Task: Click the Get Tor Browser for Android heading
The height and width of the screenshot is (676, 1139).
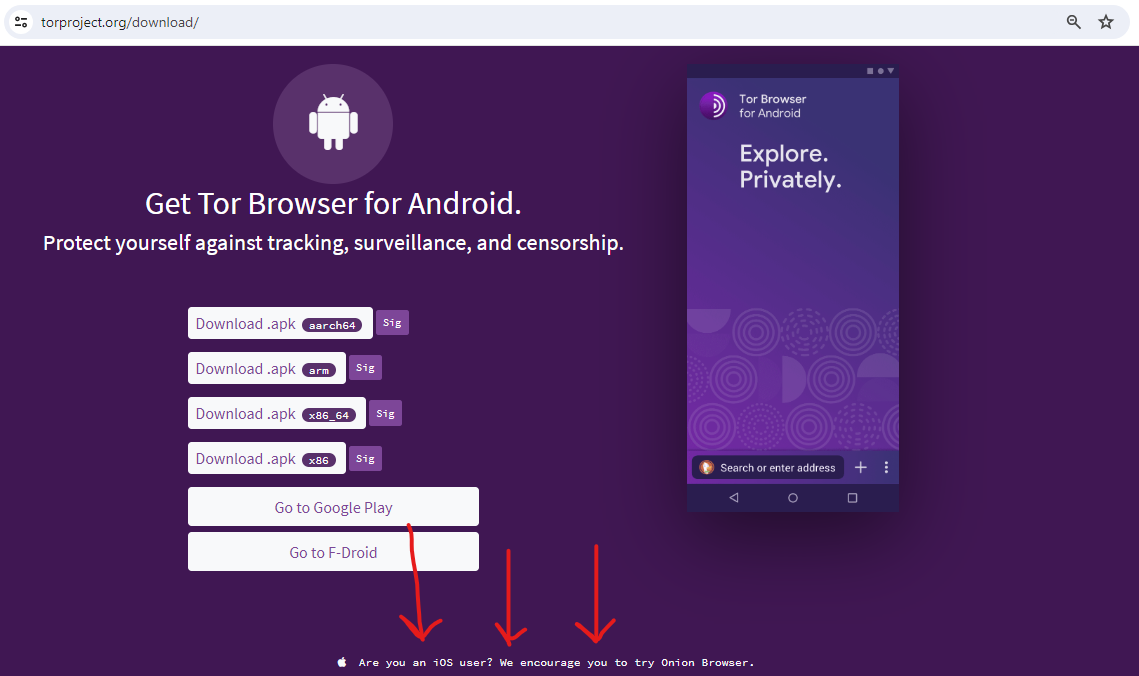Action: [x=333, y=203]
